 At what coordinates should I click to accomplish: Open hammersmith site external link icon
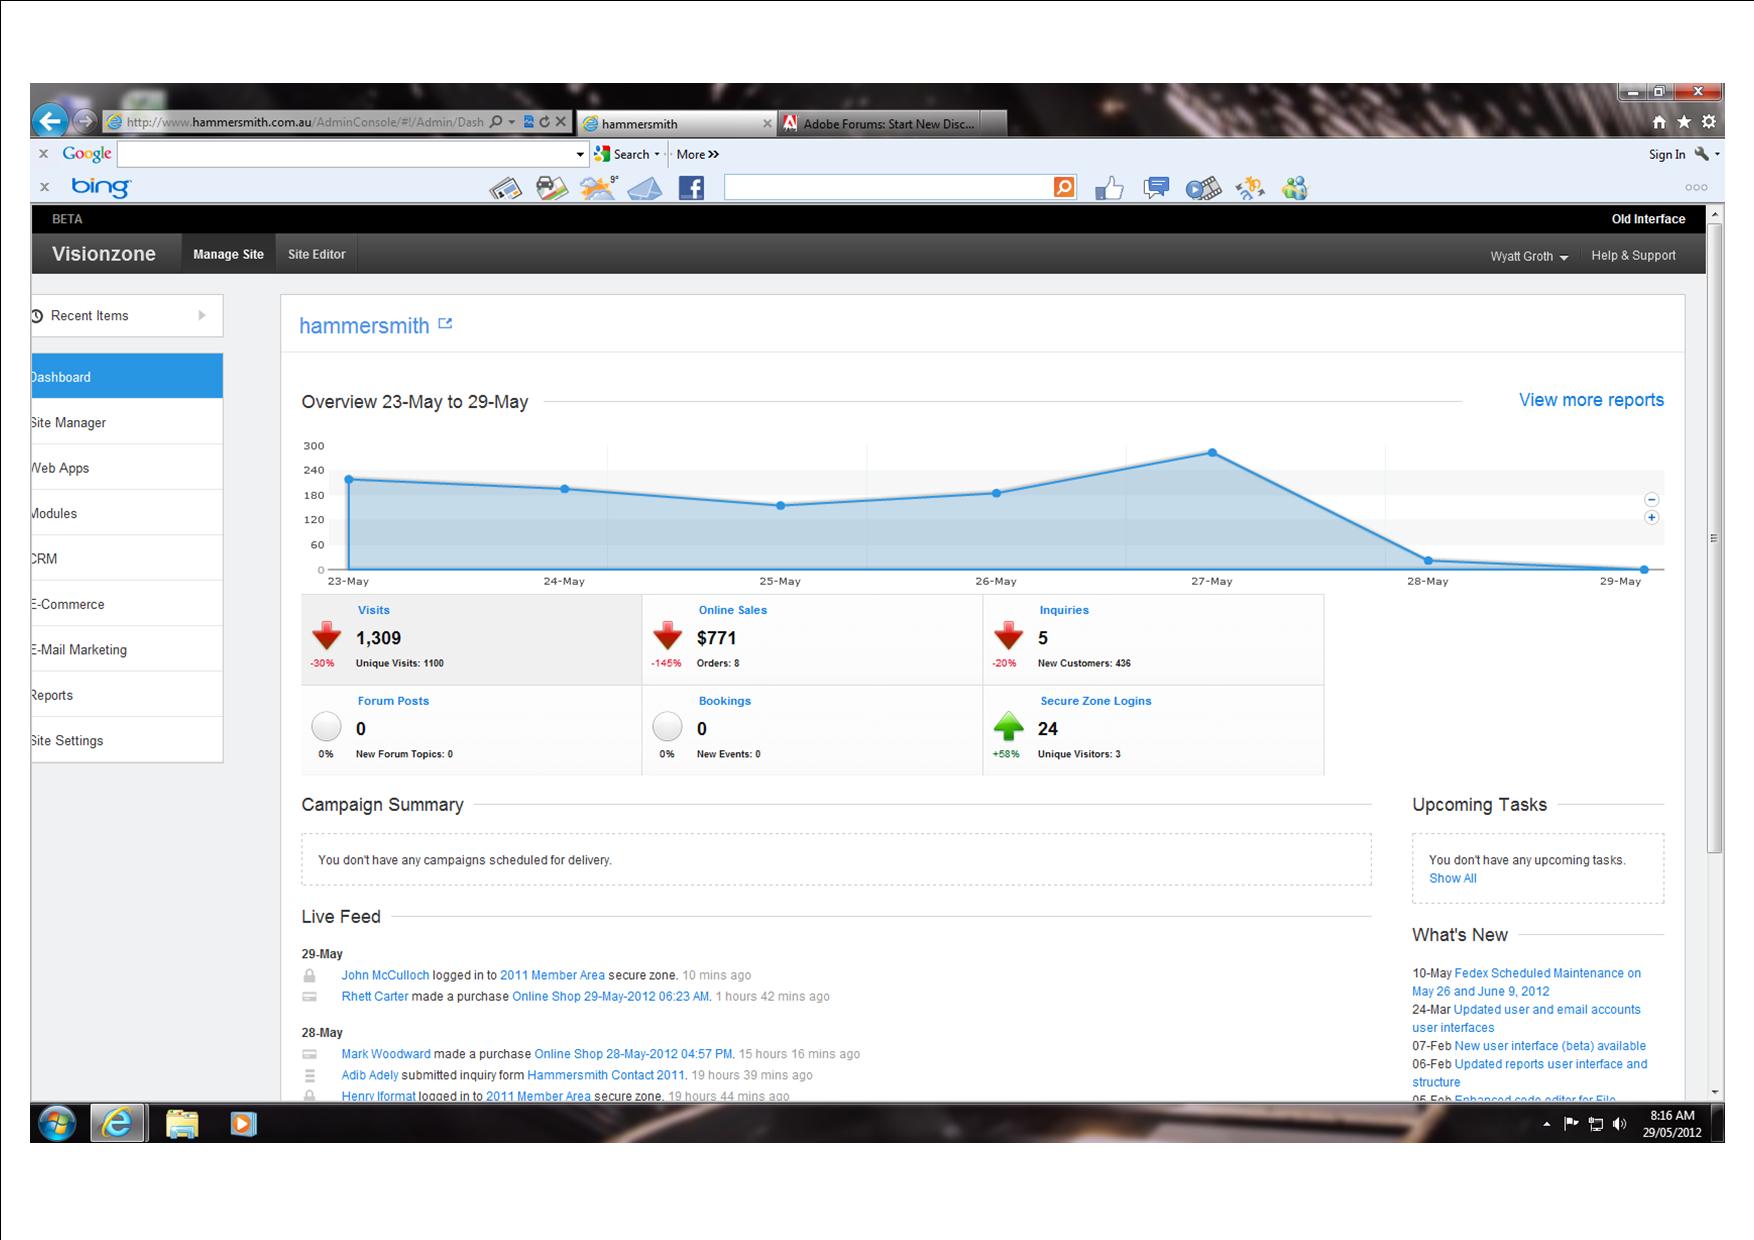tap(445, 323)
